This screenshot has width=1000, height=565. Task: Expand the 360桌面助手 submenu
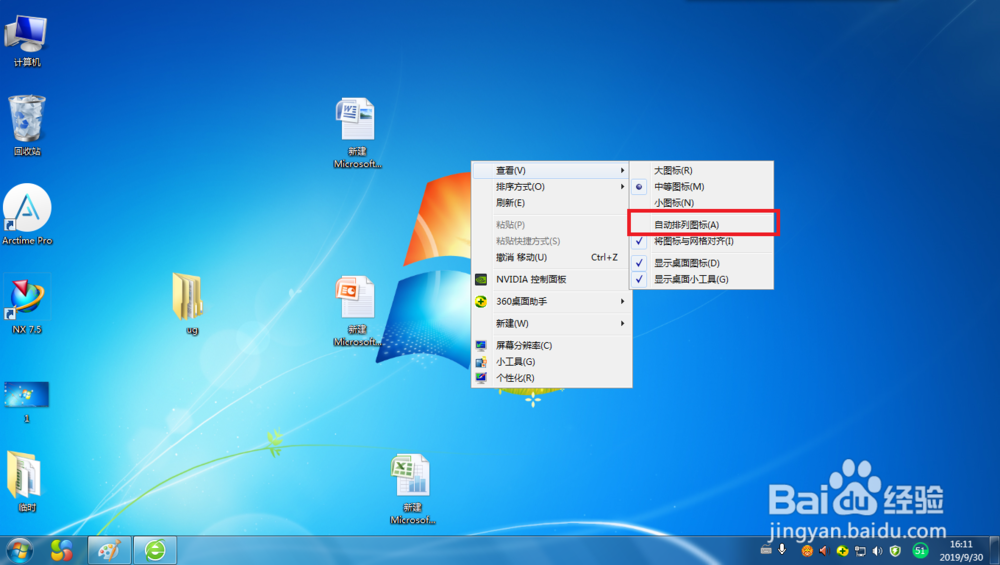(552, 301)
